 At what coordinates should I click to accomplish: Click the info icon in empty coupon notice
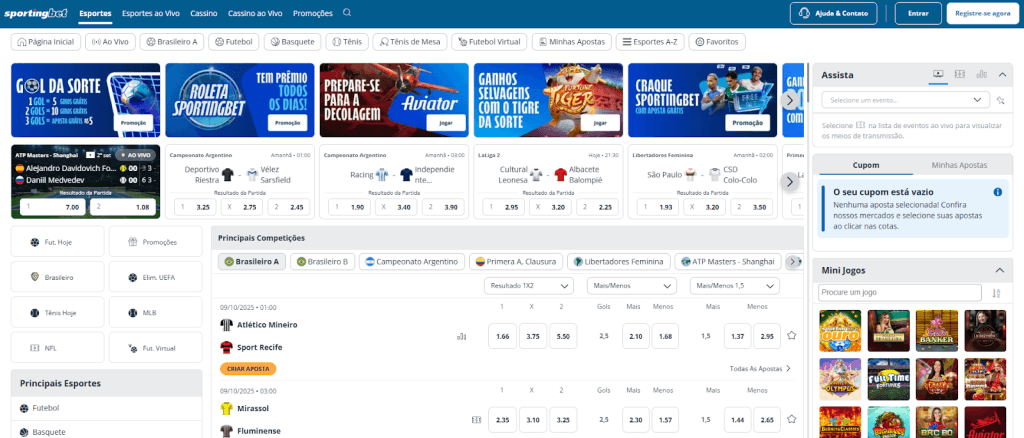point(997,192)
